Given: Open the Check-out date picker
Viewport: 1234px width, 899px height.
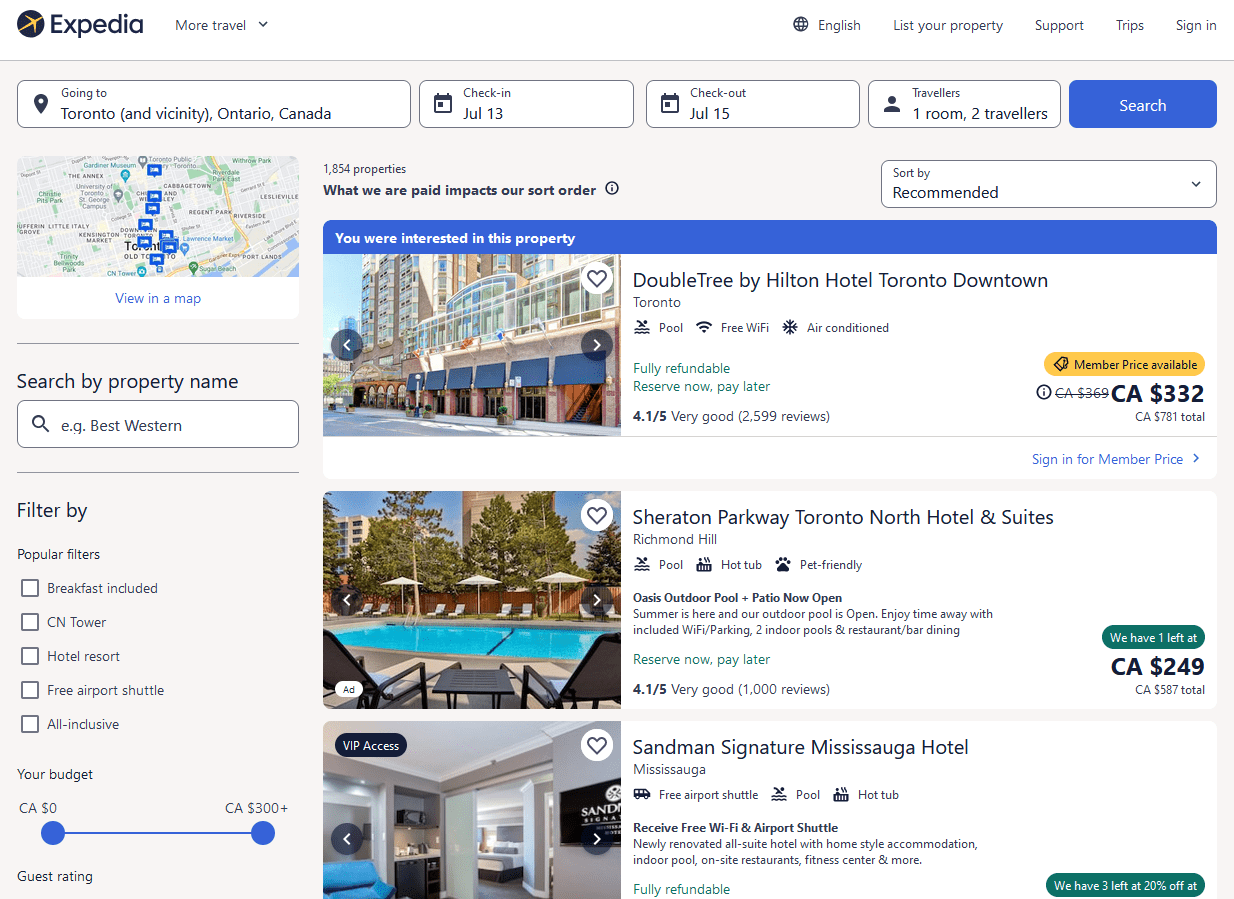Looking at the screenshot, I should click(753, 104).
